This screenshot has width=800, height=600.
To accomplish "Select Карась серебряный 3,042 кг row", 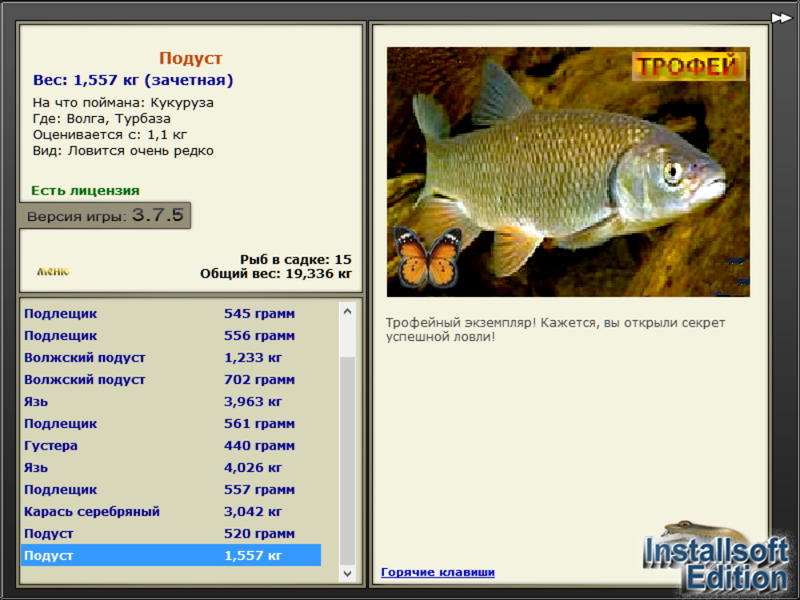I will pos(171,511).
